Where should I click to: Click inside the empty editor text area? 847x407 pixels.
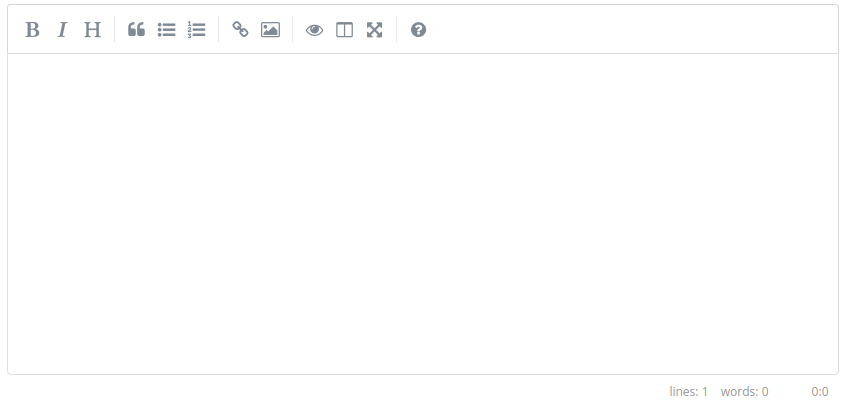coord(422,213)
